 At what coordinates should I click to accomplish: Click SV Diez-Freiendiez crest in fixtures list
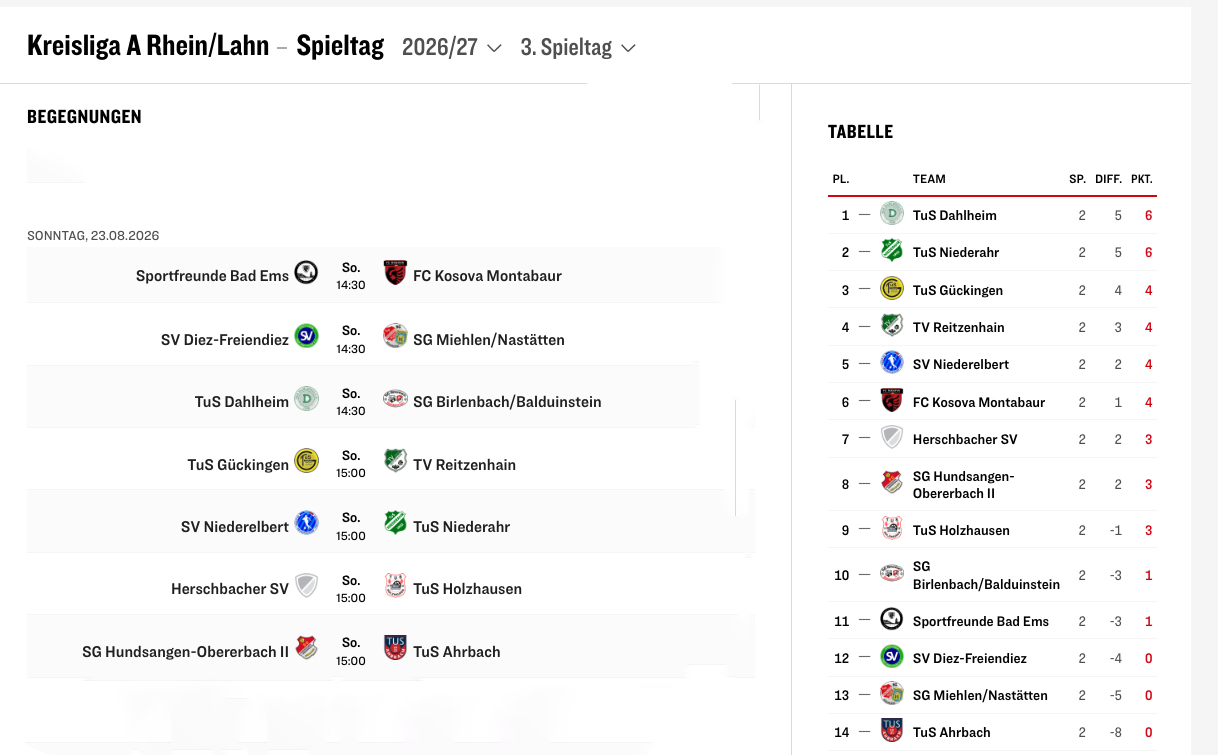click(x=306, y=336)
